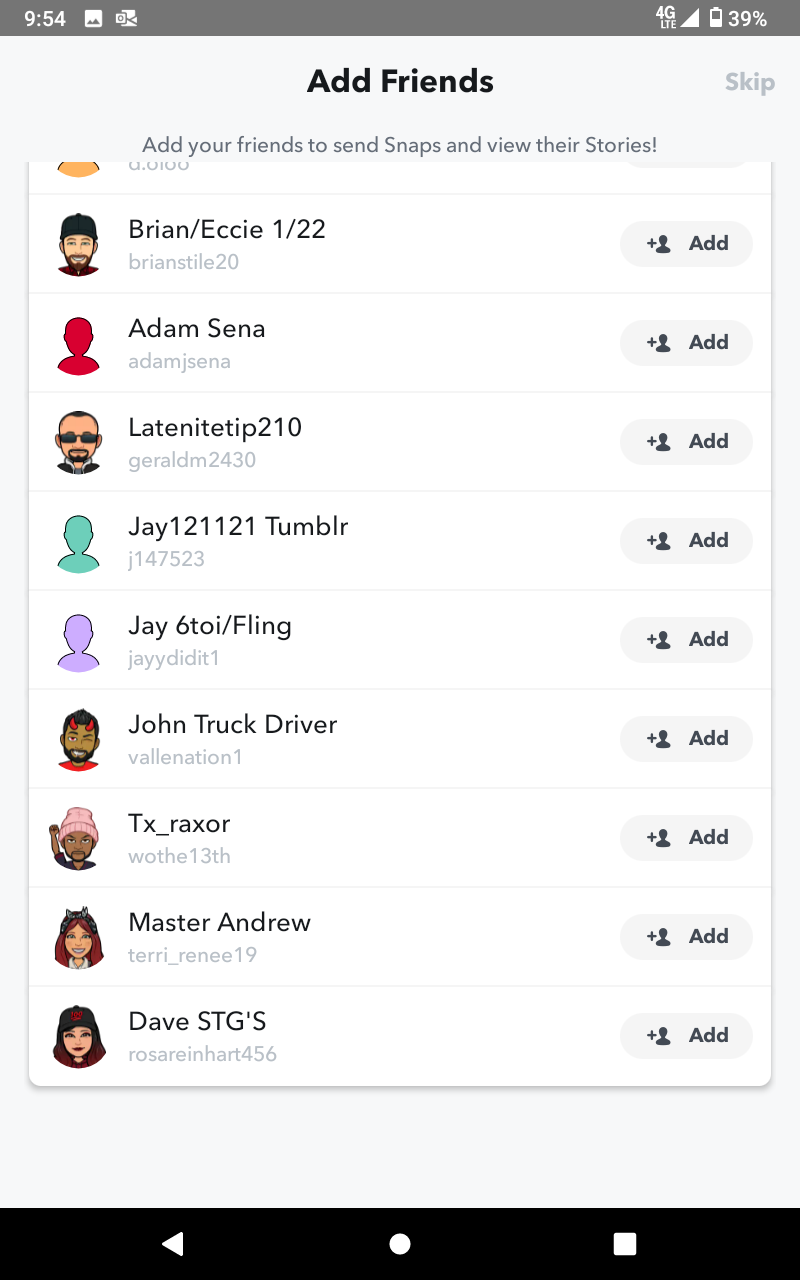
Task: Tap Brian/Eccie 1/22 Bitmoji avatar
Action: coord(78,244)
